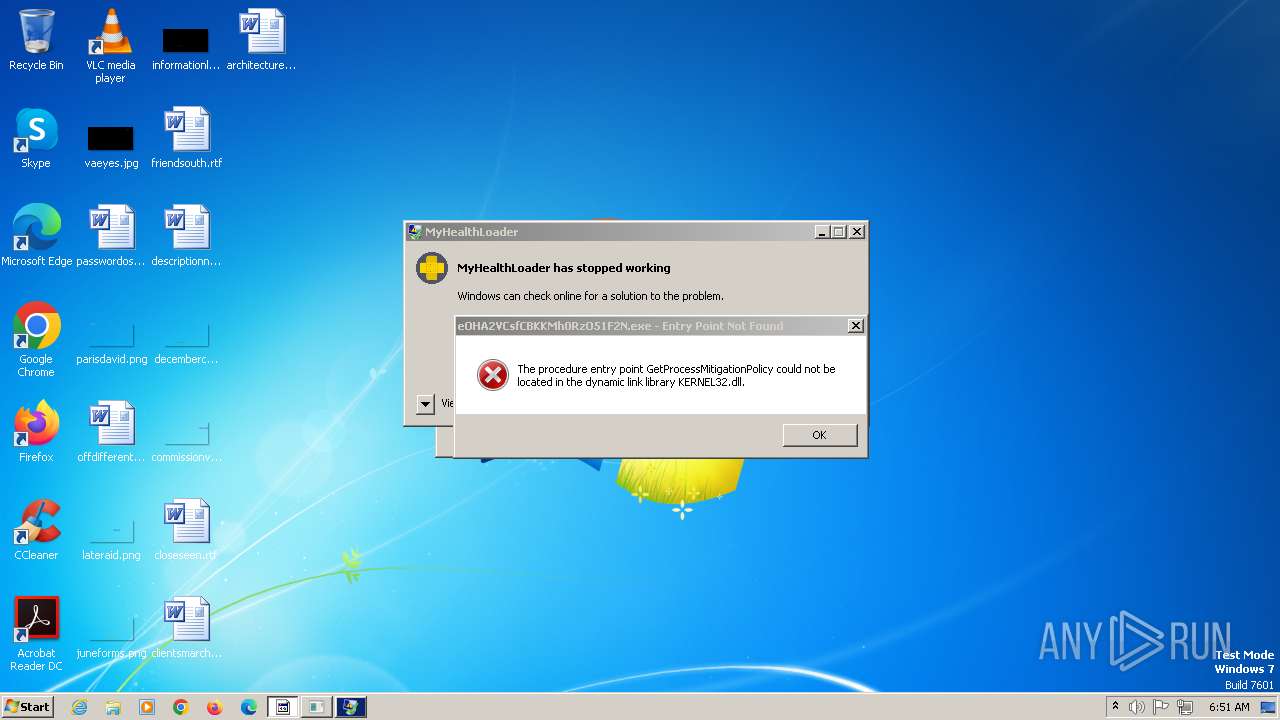The image size is (1280, 720).
Task: Select the CCleaner desktop shortcut
Action: [36, 531]
